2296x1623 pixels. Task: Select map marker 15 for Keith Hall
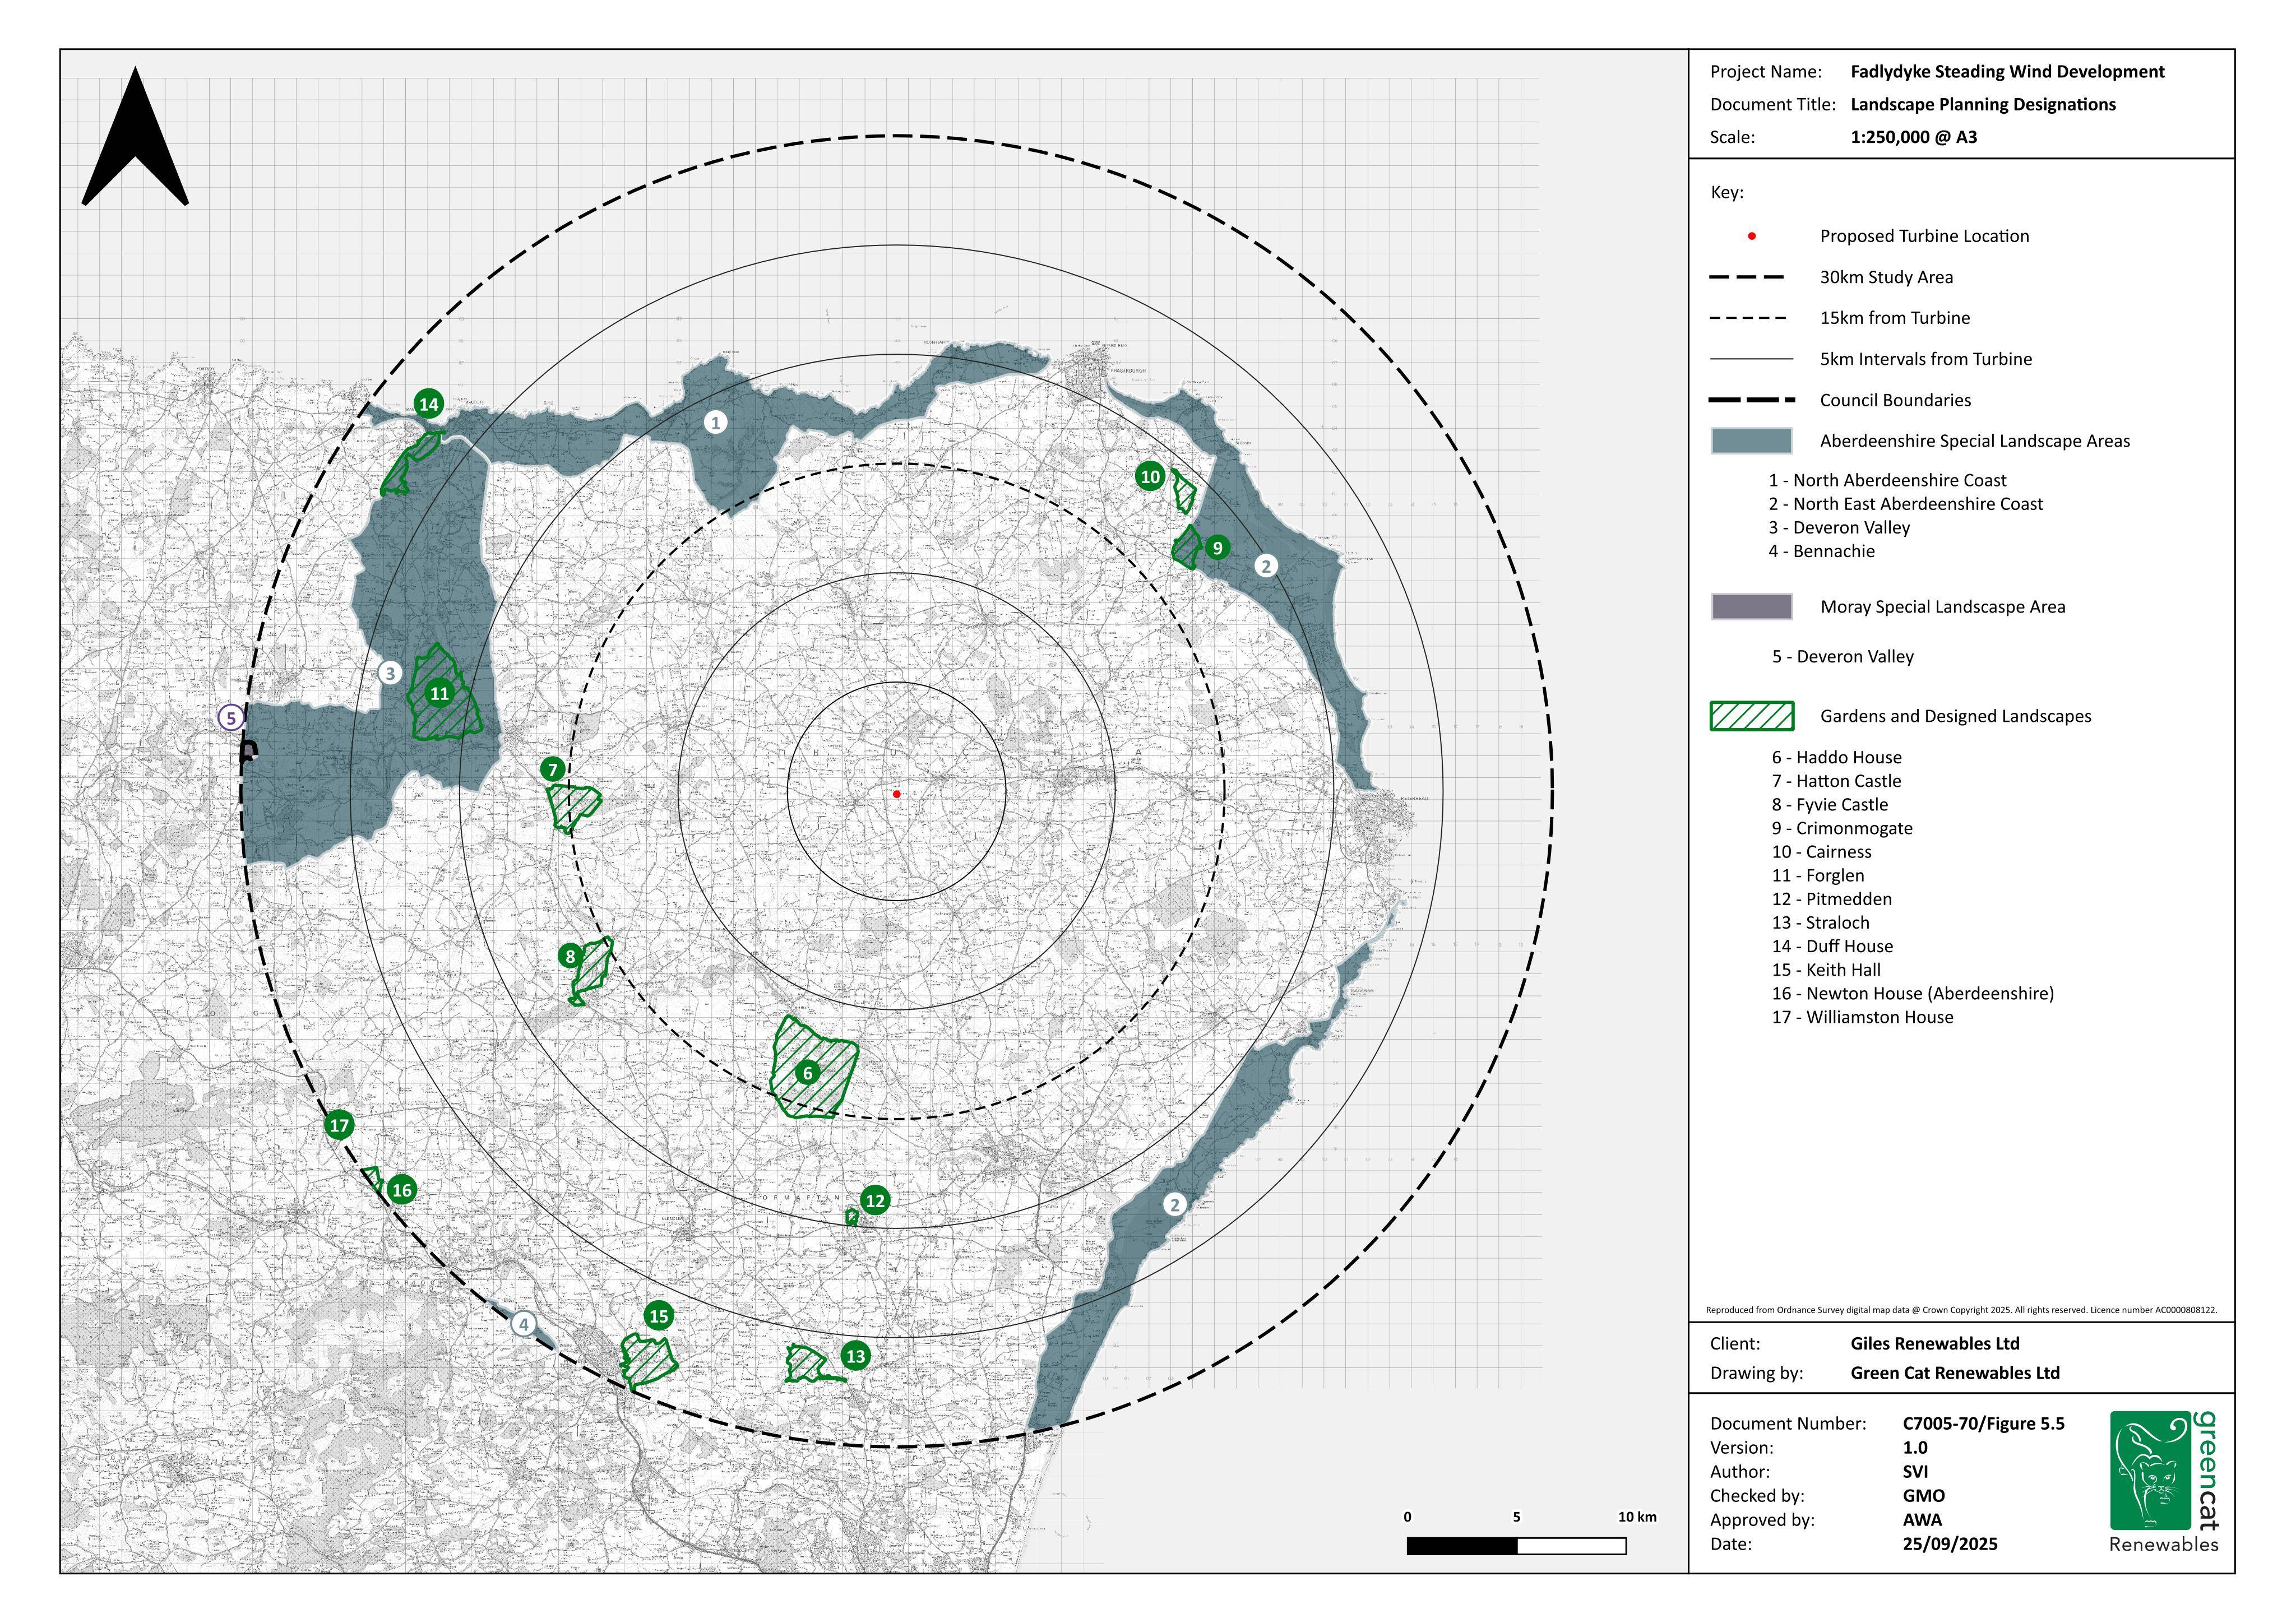658,1316
